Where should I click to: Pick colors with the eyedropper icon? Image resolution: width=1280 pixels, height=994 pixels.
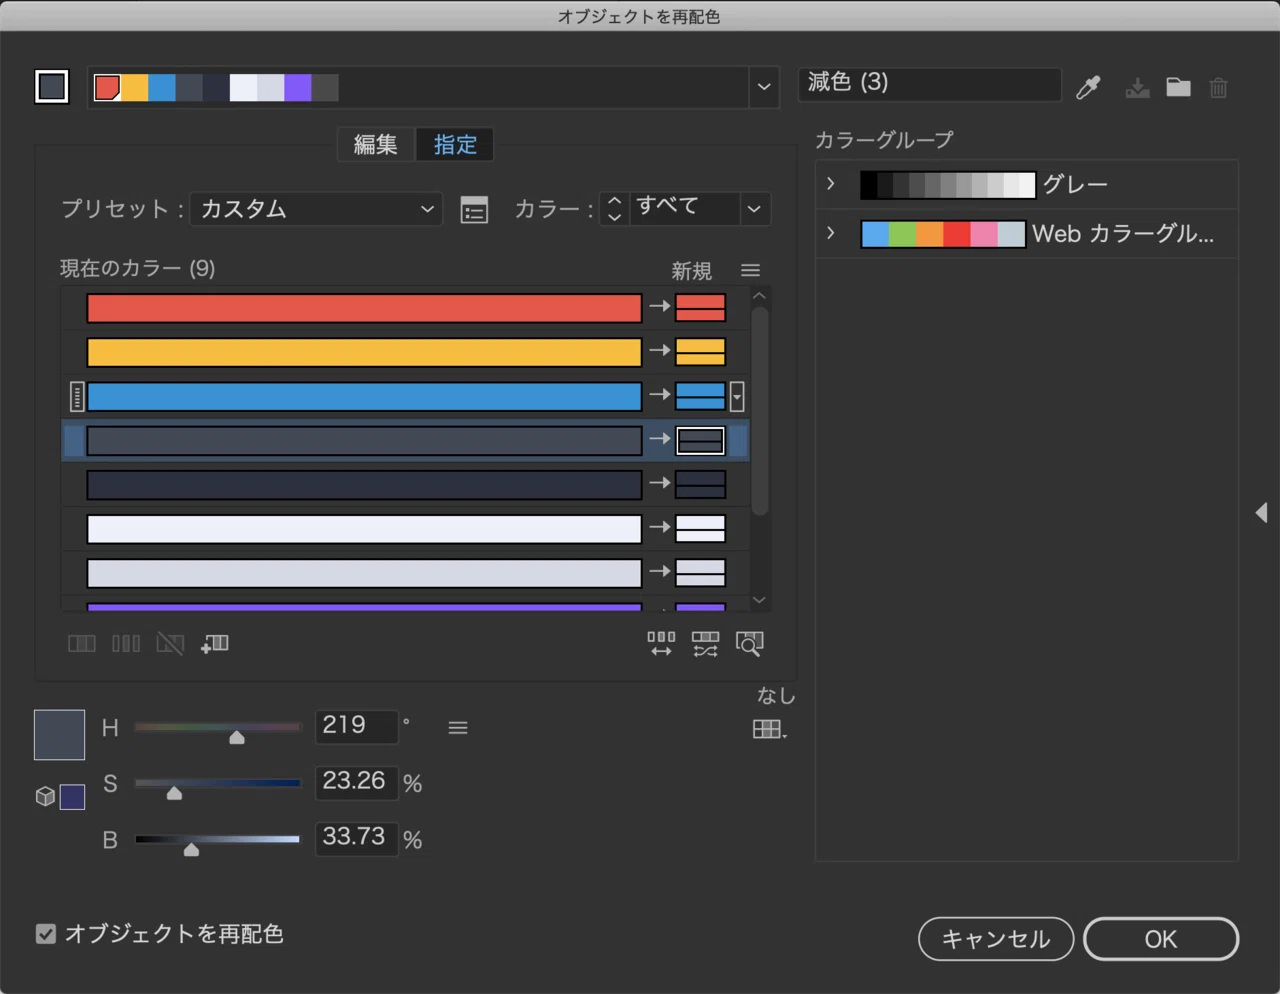click(x=1088, y=88)
